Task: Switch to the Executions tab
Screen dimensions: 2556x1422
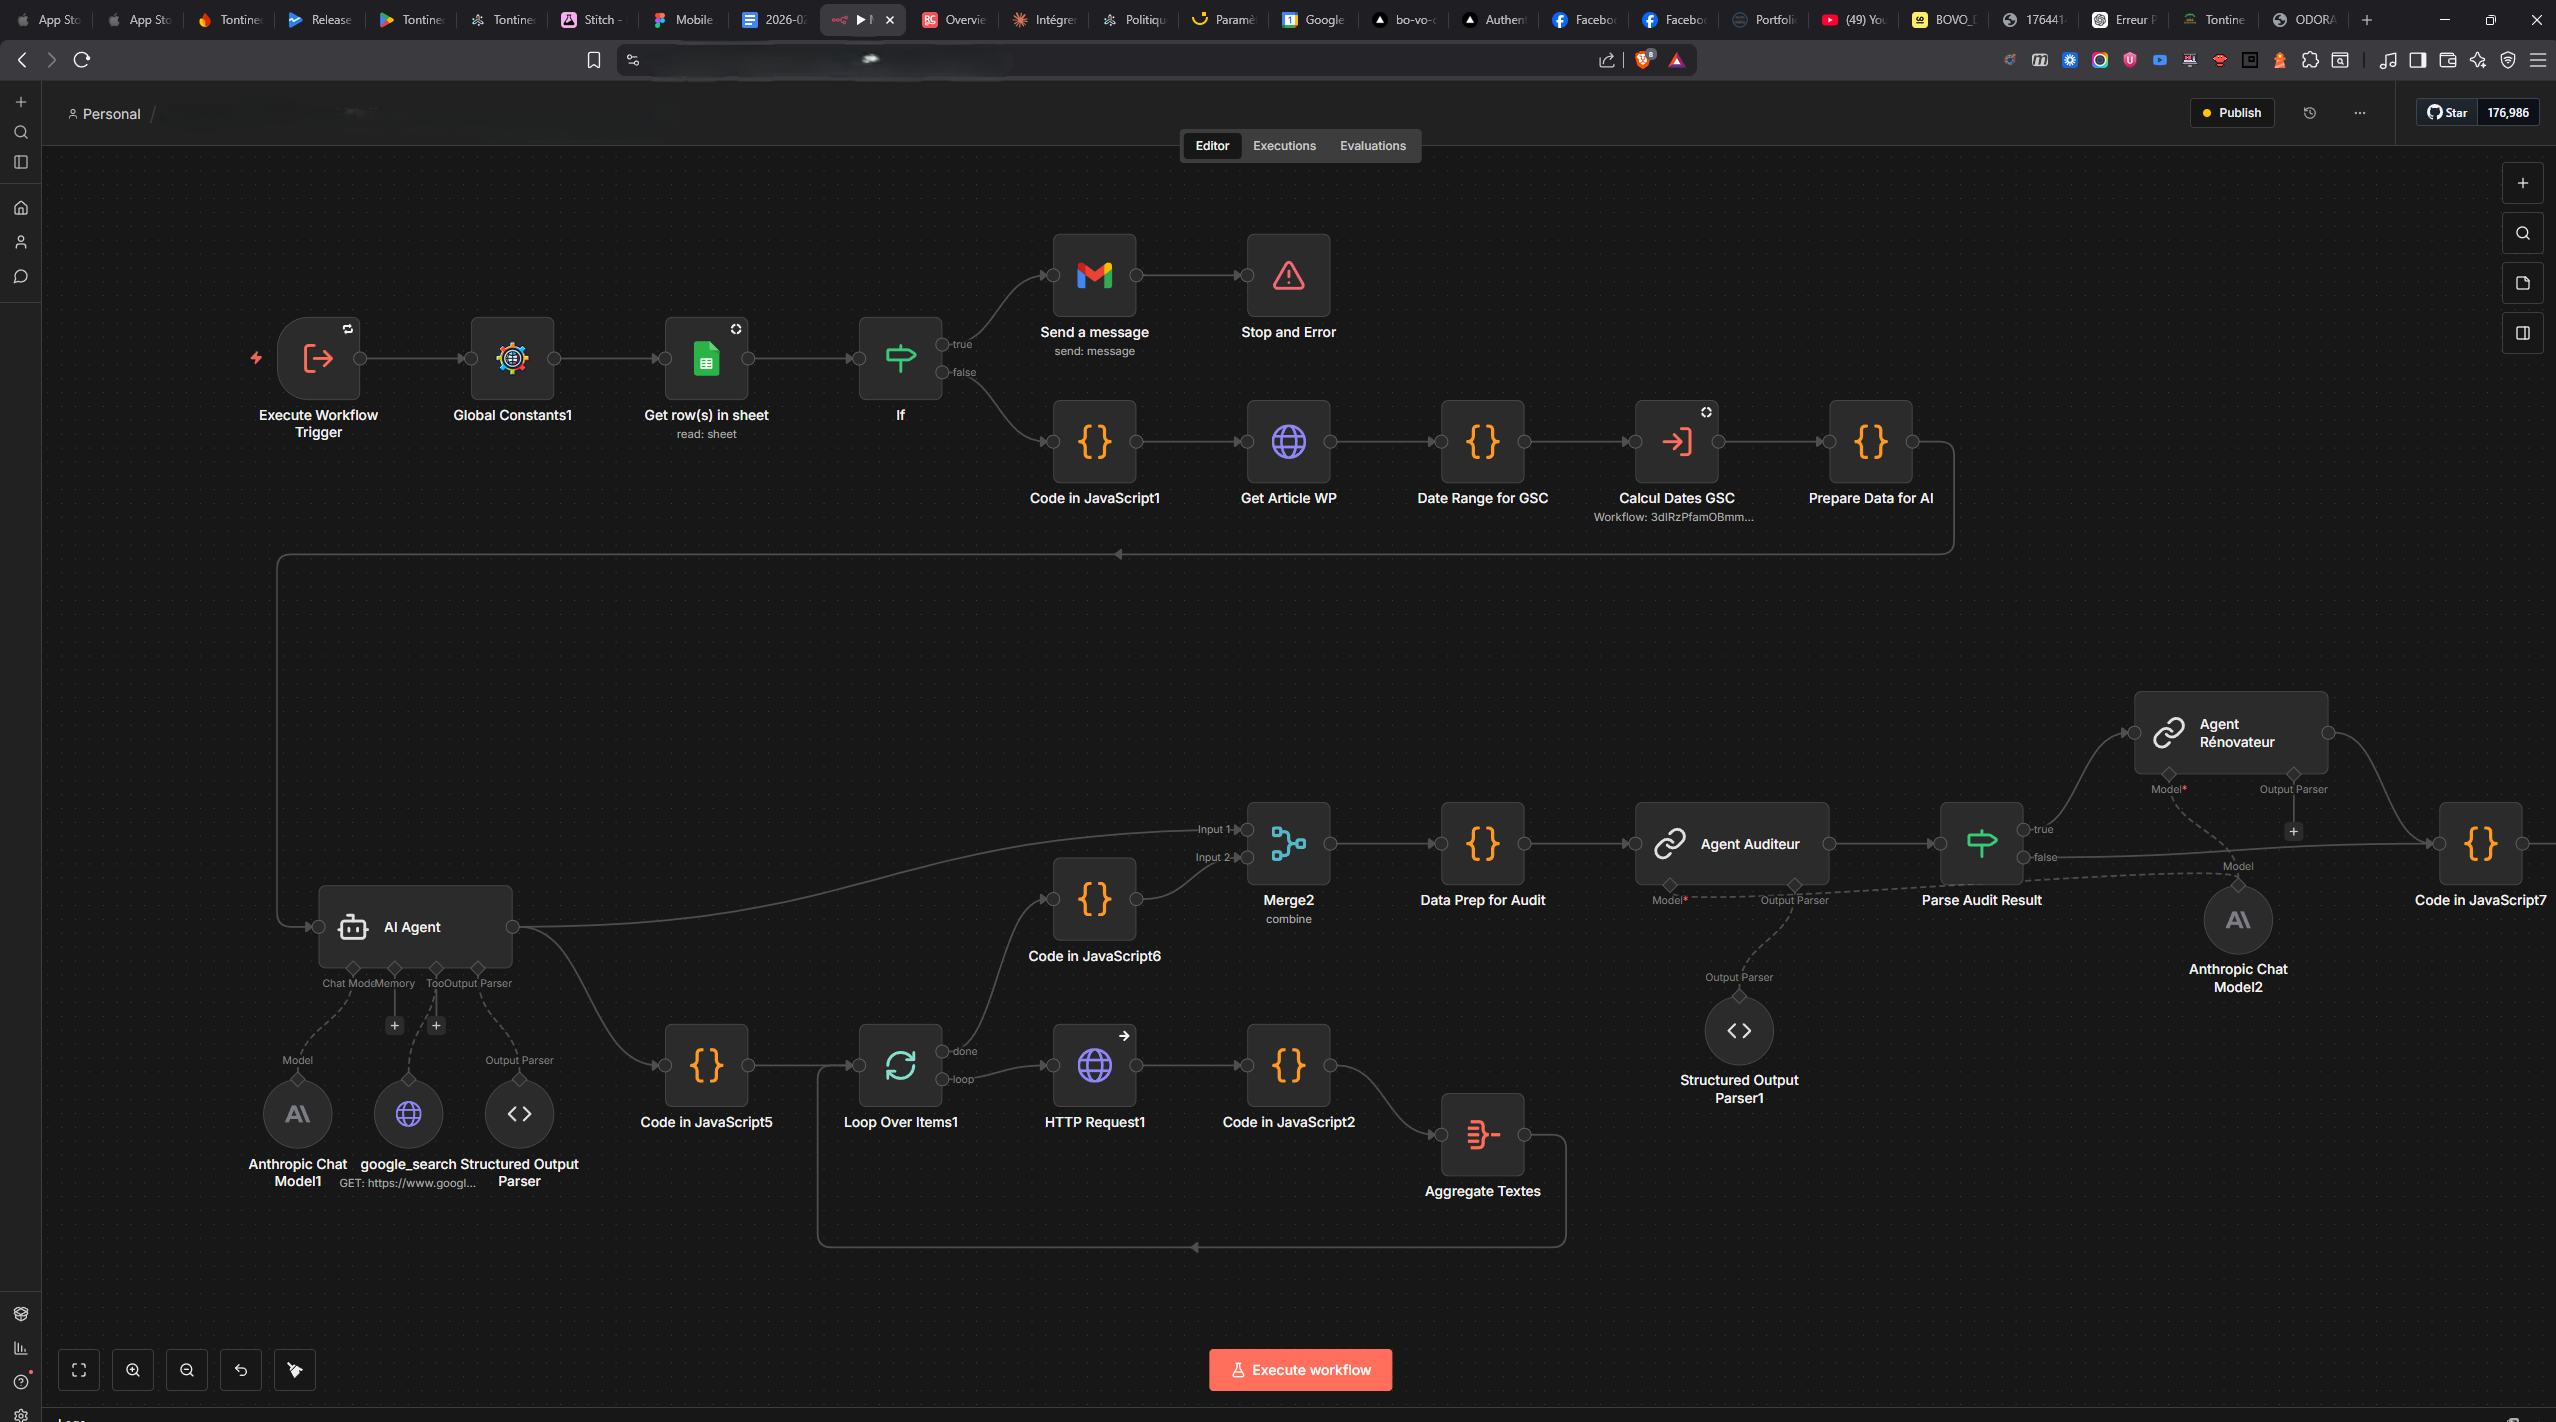Action: 1284,146
